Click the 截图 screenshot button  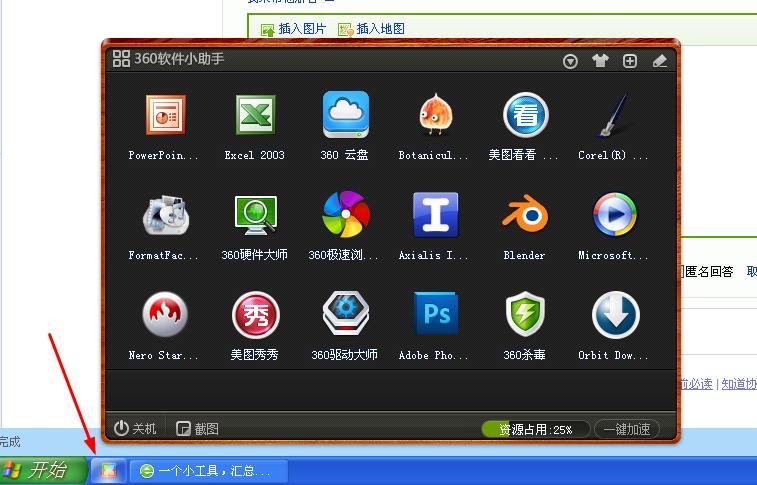197,428
